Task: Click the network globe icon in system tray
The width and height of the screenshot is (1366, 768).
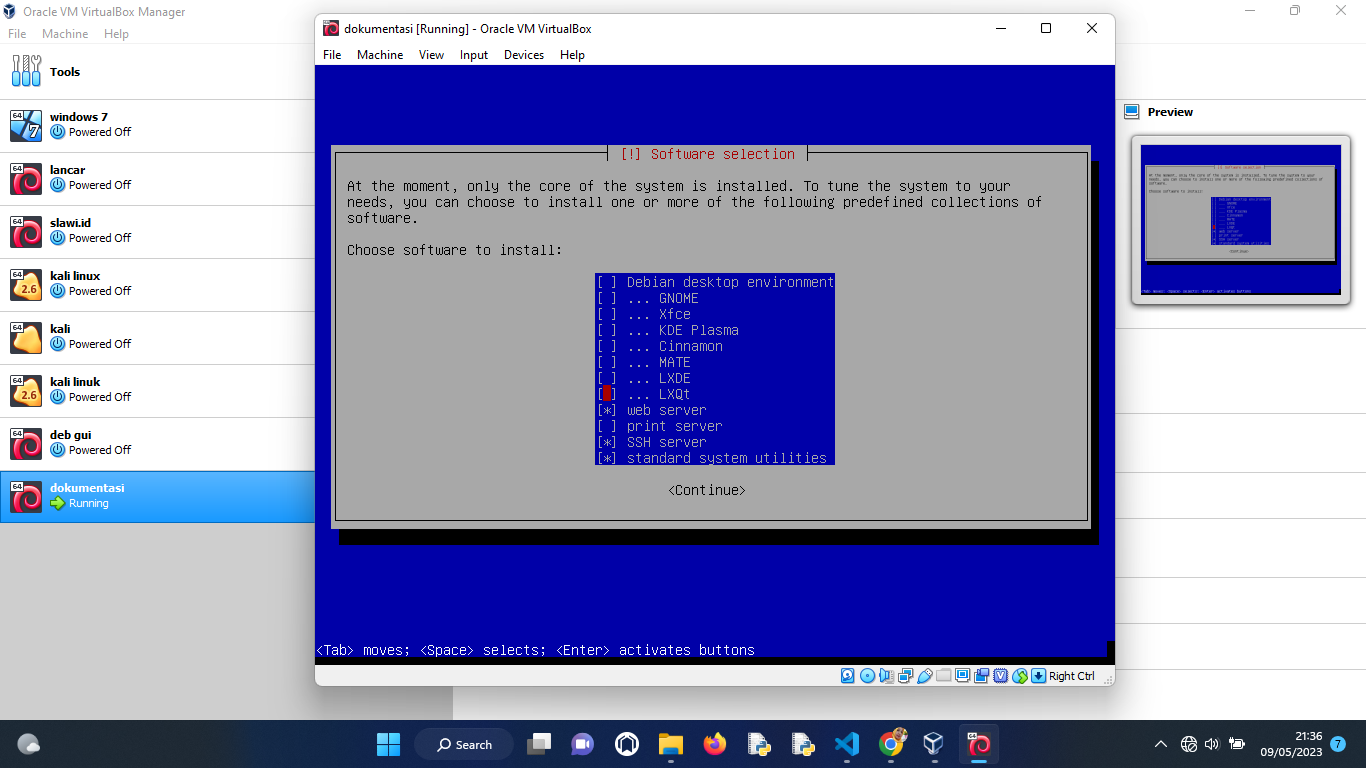Action: point(1188,744)
